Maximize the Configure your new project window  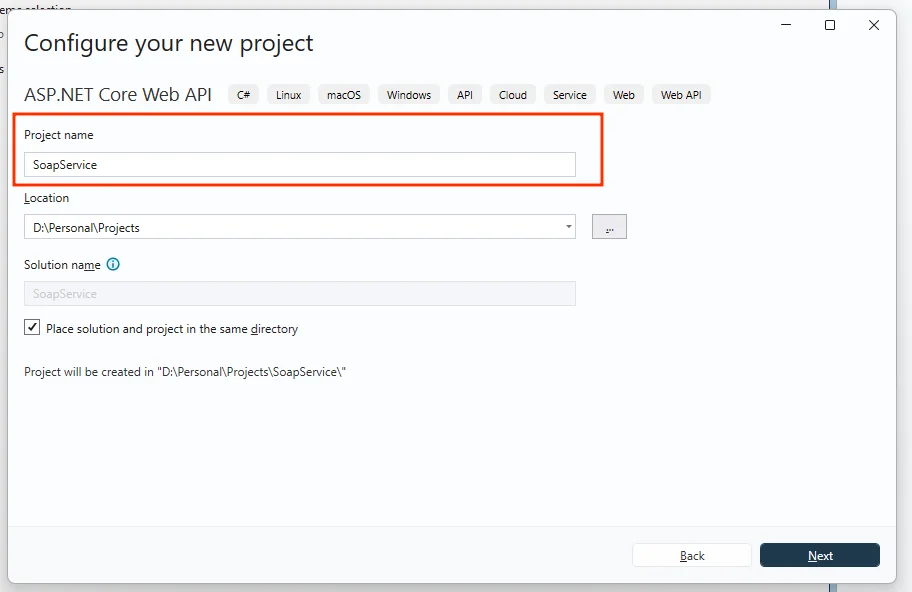829,25
